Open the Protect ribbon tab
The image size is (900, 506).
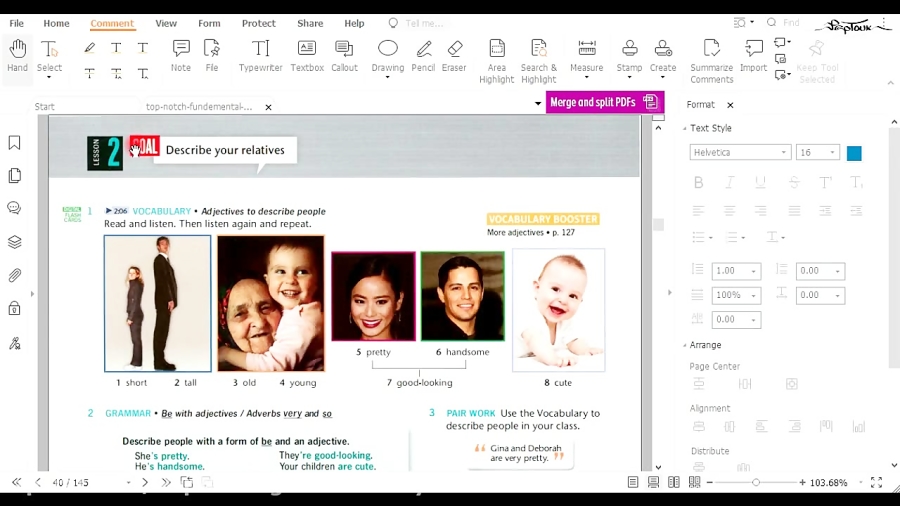click(258, 23)
